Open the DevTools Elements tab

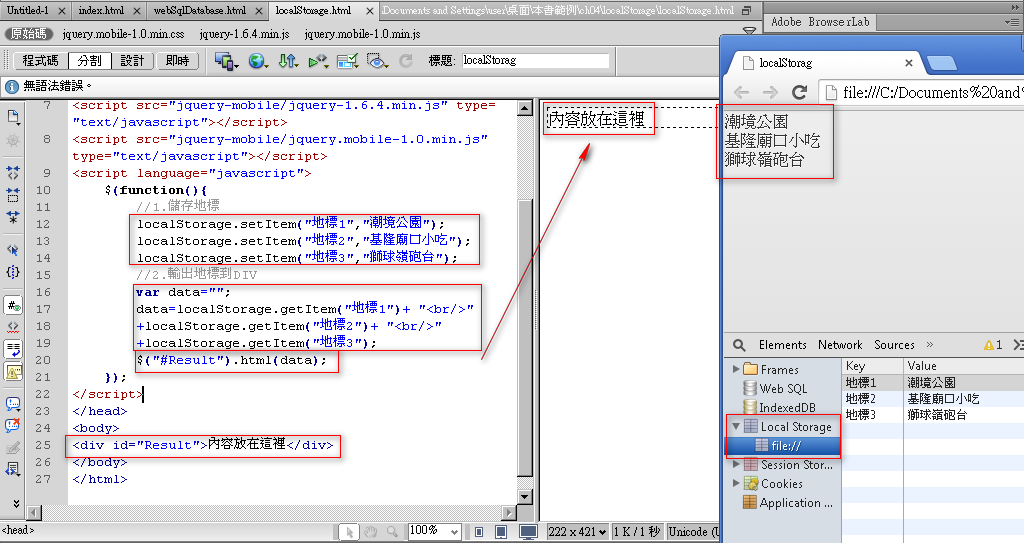point(782,345)
